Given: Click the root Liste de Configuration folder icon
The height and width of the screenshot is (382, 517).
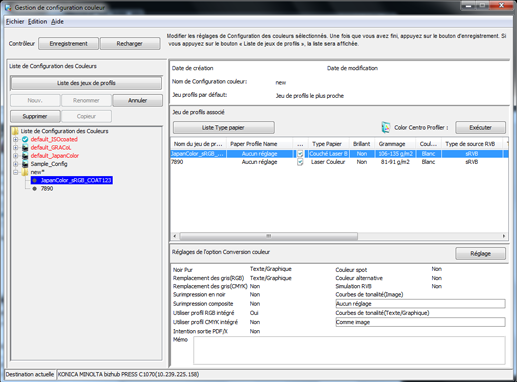Looking at the screenshot, I should click(15, 131).
